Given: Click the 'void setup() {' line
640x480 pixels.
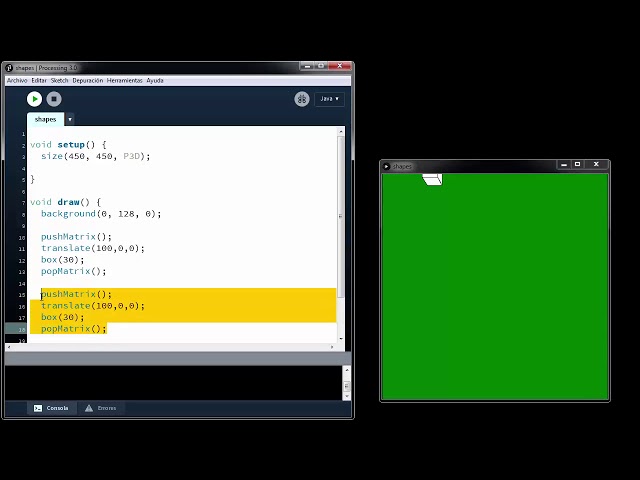Looking at the screenshot, I should coord(68,144).
